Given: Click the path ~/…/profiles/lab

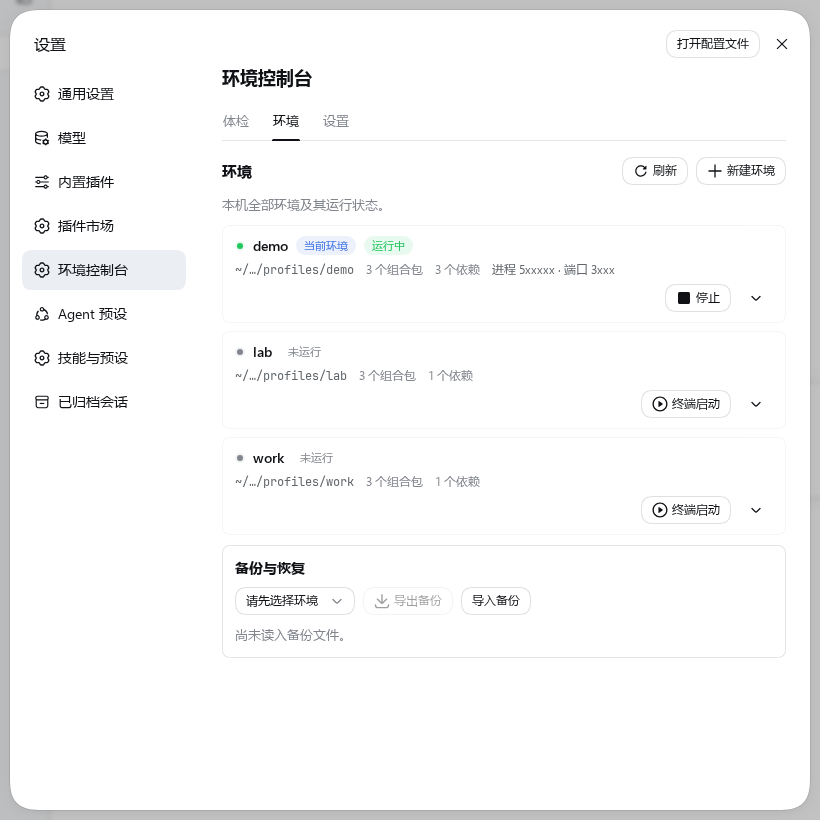Looking at the screenshot, I should (291, 376).
